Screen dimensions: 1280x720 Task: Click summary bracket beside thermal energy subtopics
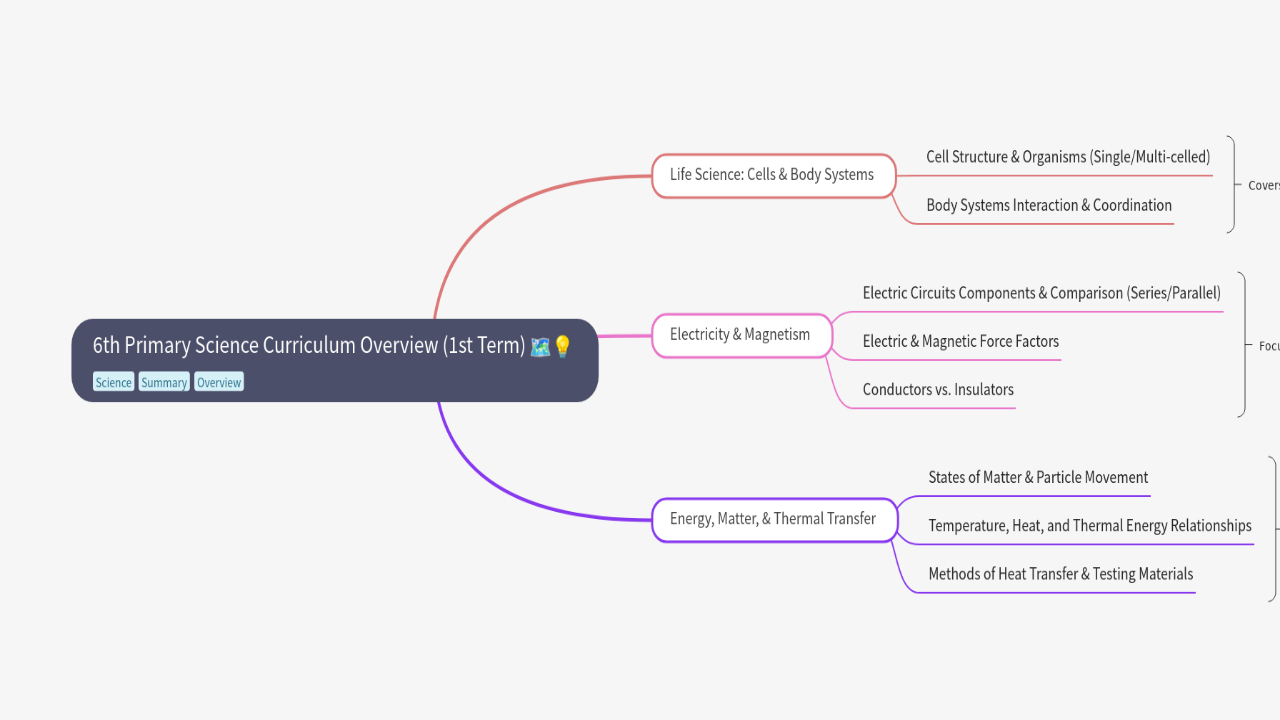[1272, 529]
